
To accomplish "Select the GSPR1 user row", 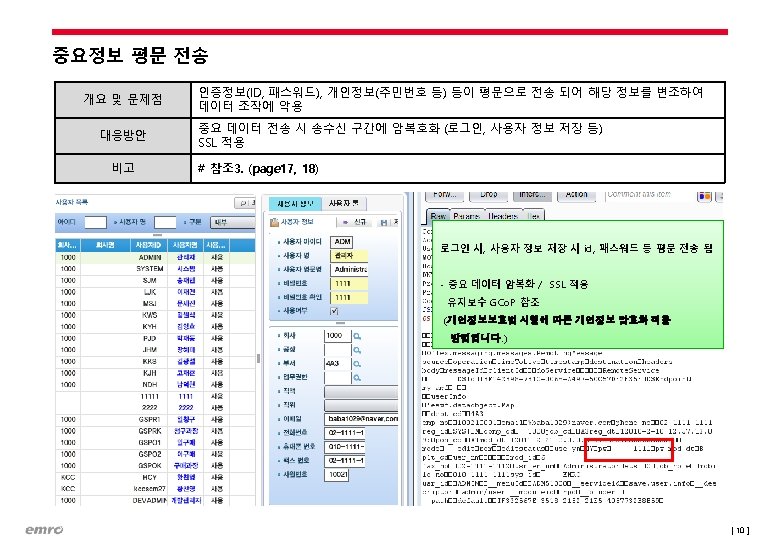I will pos(155,420).
